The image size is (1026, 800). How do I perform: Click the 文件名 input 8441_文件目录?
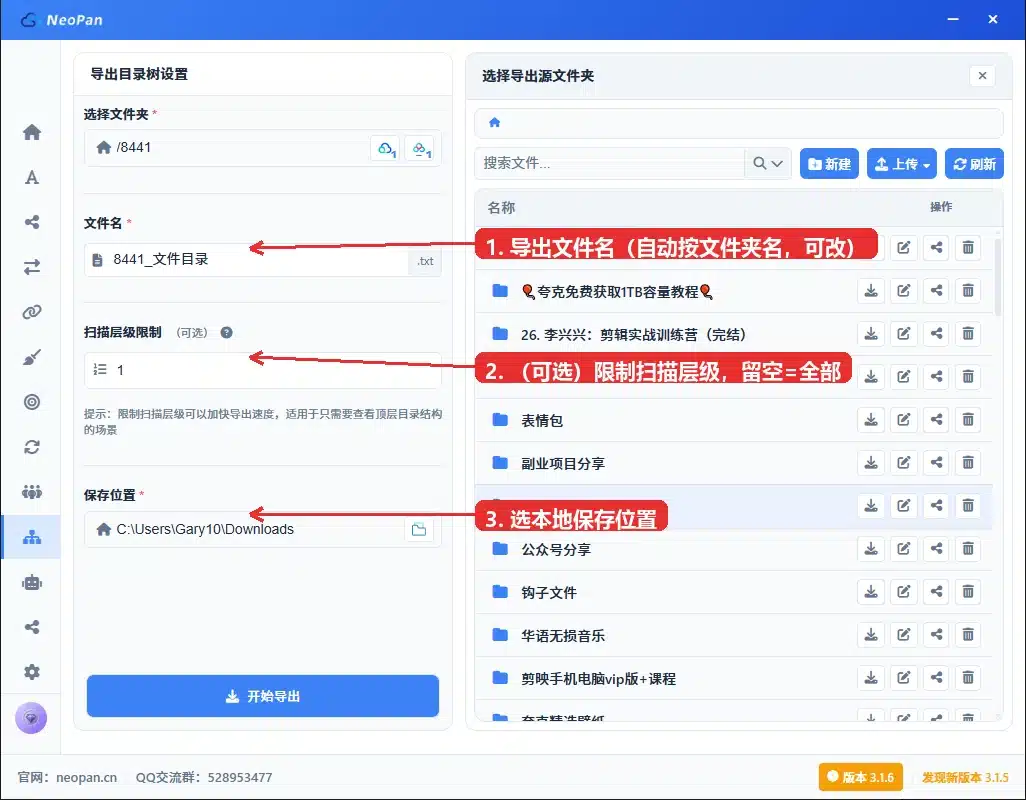[247, 260]
